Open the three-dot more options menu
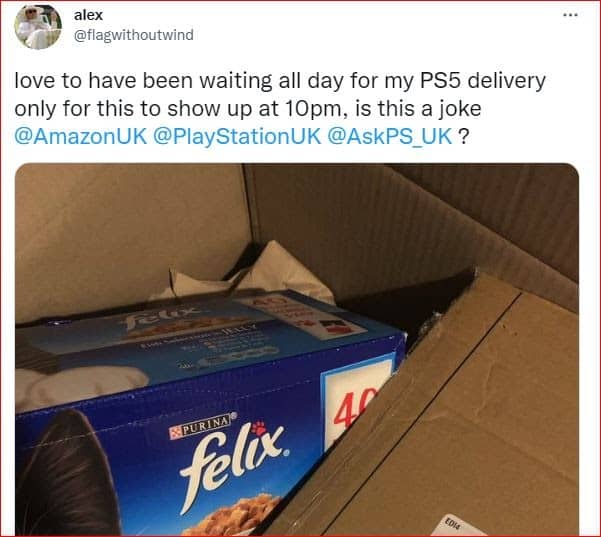Screen dimensions: 601x537 [570, 15]
